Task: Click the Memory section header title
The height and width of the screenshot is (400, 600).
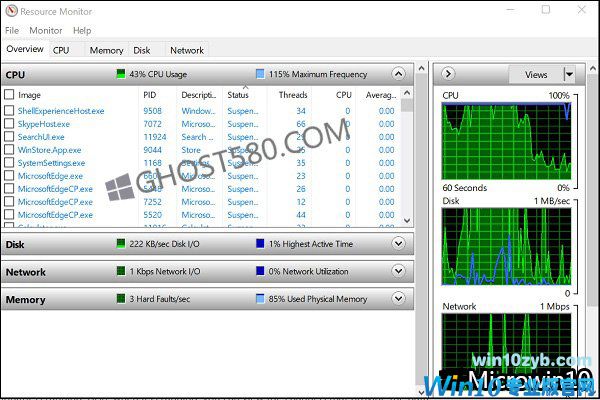Action: (x=25, y=299)
